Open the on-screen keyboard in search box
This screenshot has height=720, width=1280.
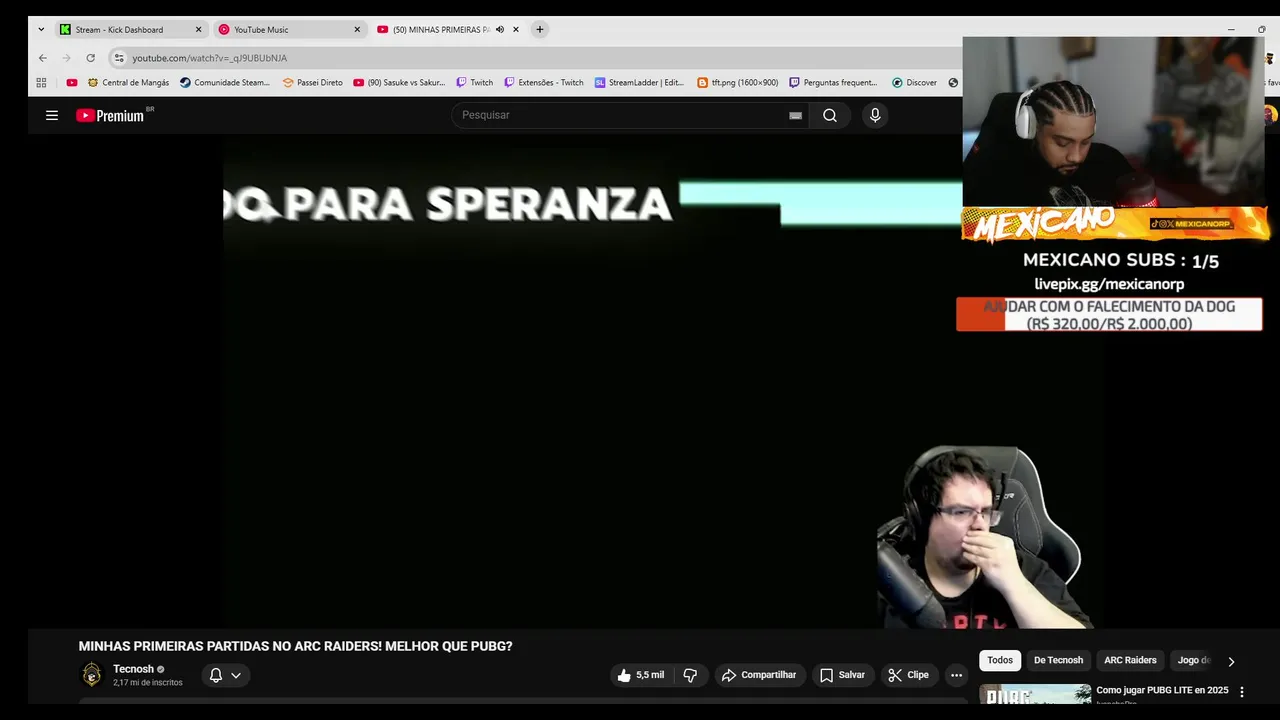click(795, 115)
